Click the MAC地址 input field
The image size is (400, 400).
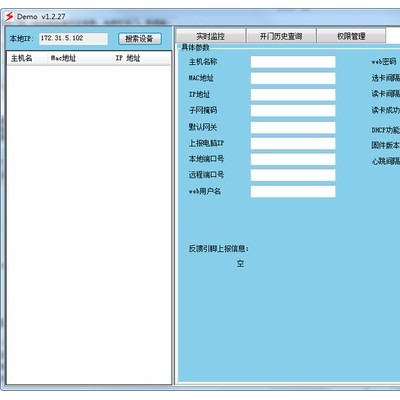(293, 78)
